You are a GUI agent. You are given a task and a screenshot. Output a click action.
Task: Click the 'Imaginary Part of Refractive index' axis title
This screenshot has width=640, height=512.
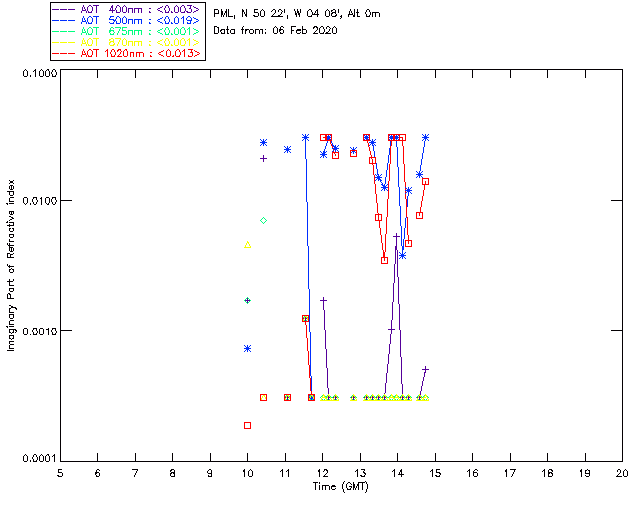[x=11, y=265]
